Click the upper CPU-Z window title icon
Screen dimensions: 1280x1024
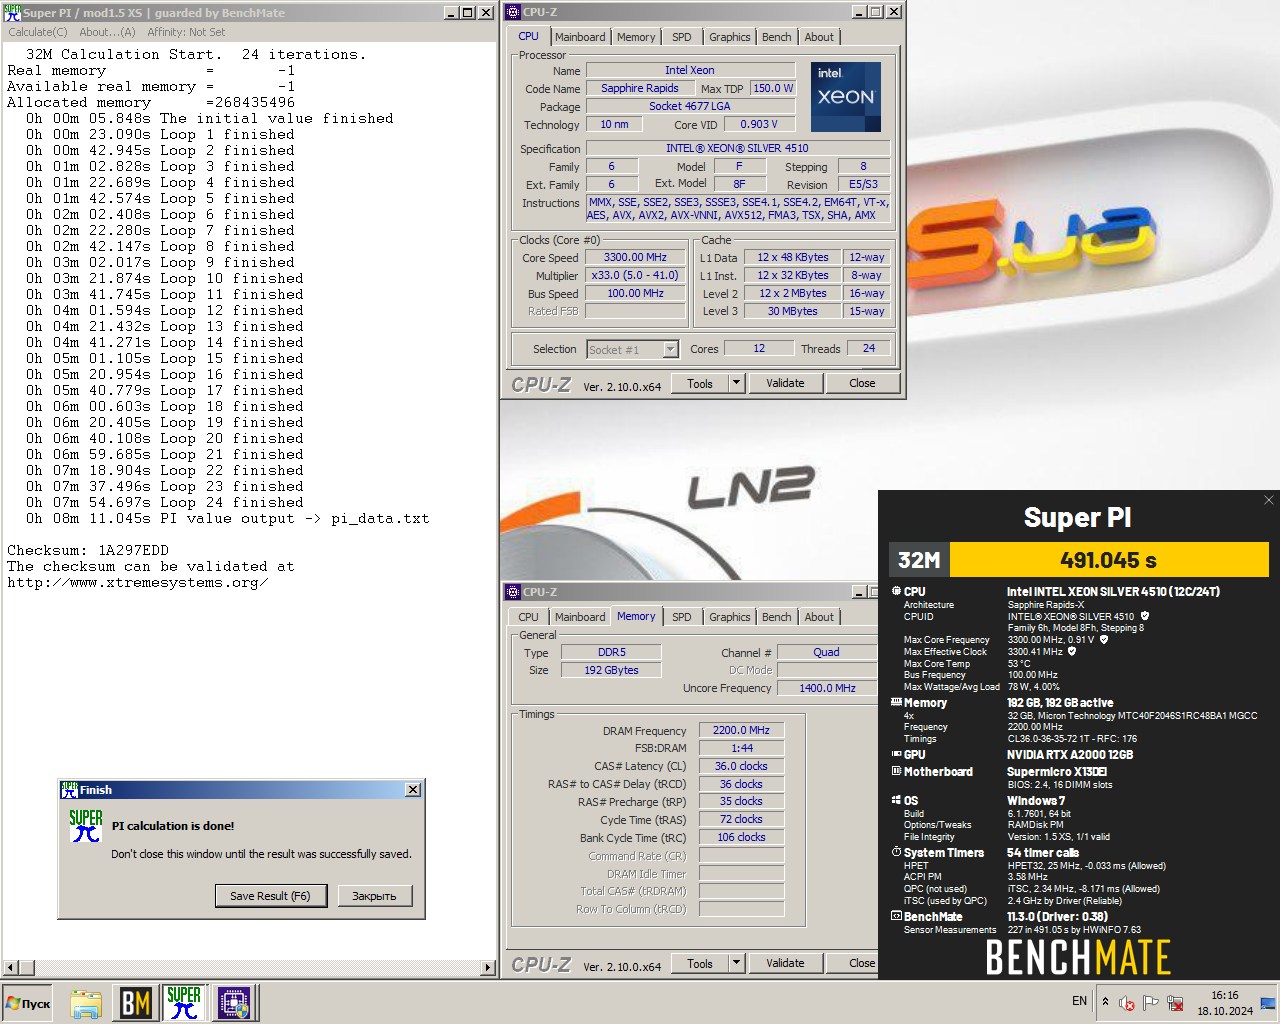pyautogui.click(x=513, y=12)
